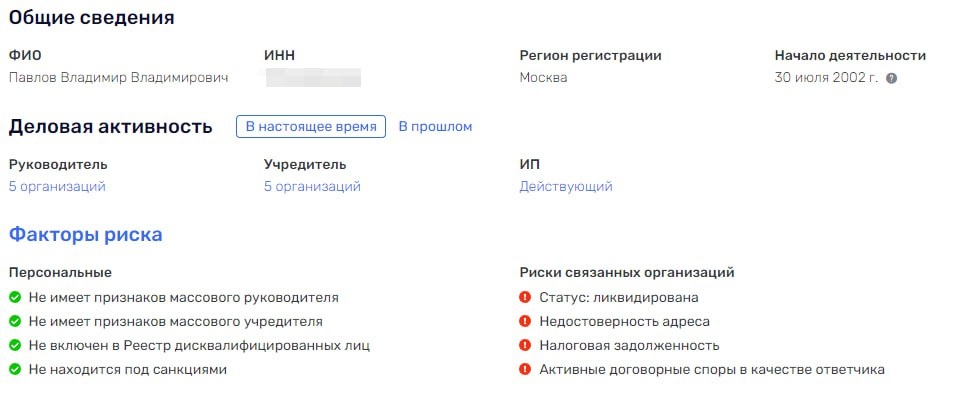The image size is (967, 400).
Task: Click the «Налоговая задолженность» risk item
Action: coord(629,345)
